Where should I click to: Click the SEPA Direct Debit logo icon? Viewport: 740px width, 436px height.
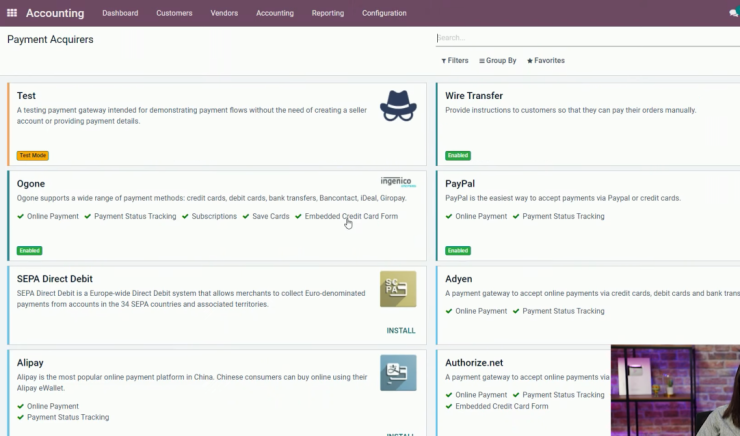398,289
